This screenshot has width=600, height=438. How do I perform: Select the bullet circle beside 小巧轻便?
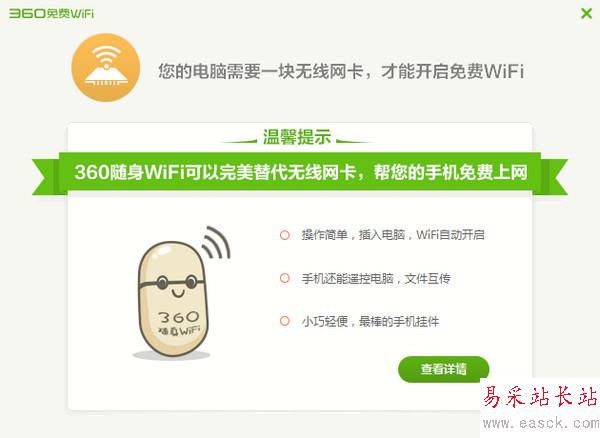click(x=285, y=321)
